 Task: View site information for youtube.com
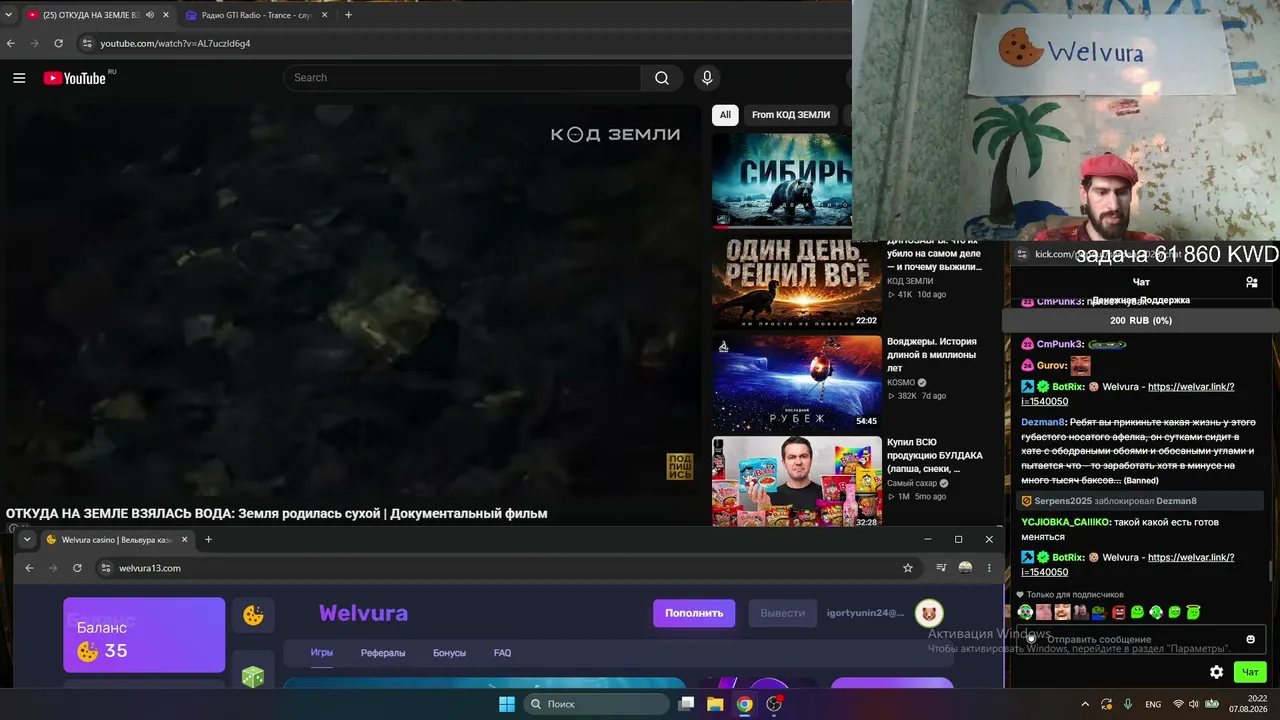pyautogui.click(x=87, y=44)
